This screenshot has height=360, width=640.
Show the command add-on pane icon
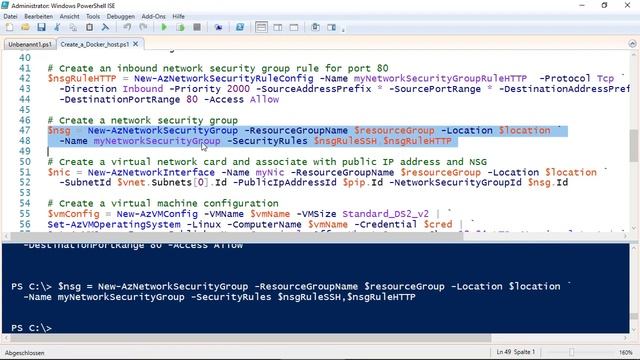click(x=331, y=27)
